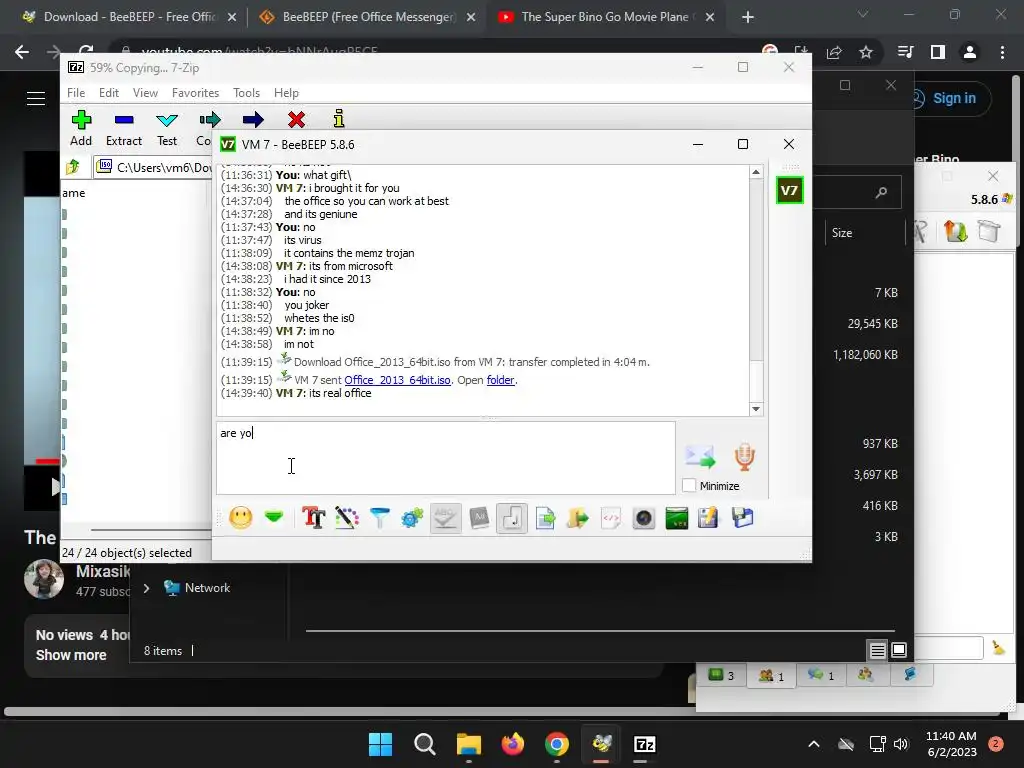Image resolution: width=1024 pixels, height=768 pixels.
Task: Click the File Explorer search magnifier
Action: pyautogui.click(x=882, y=192)
